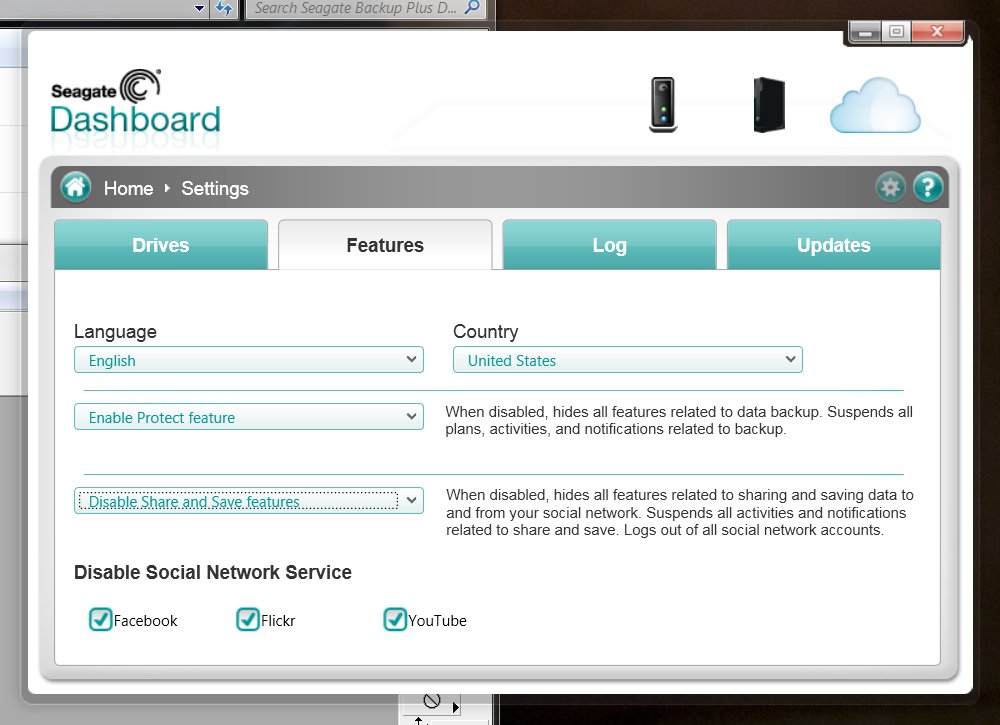1000x725 pixels.
Task: Switch to the Drives tab
Action: tap(161, 245)
